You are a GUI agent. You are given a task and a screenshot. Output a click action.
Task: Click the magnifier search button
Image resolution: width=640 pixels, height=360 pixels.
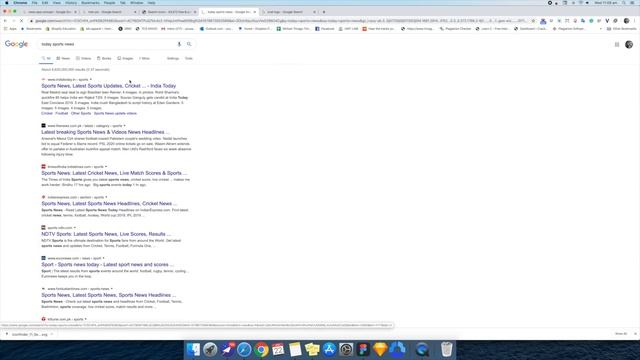click(x=189, y=44)
